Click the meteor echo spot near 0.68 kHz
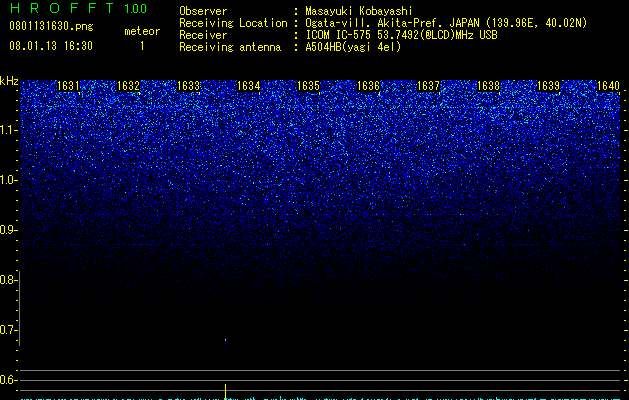The height and width of the screenshot is (400, 629). click(x=225, y=341)
